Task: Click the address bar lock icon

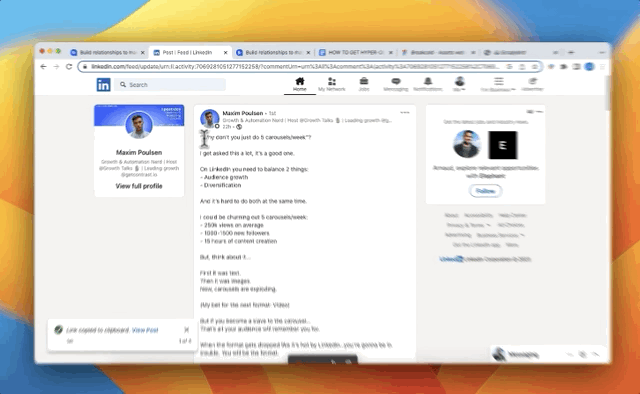Action: (85, 67)
